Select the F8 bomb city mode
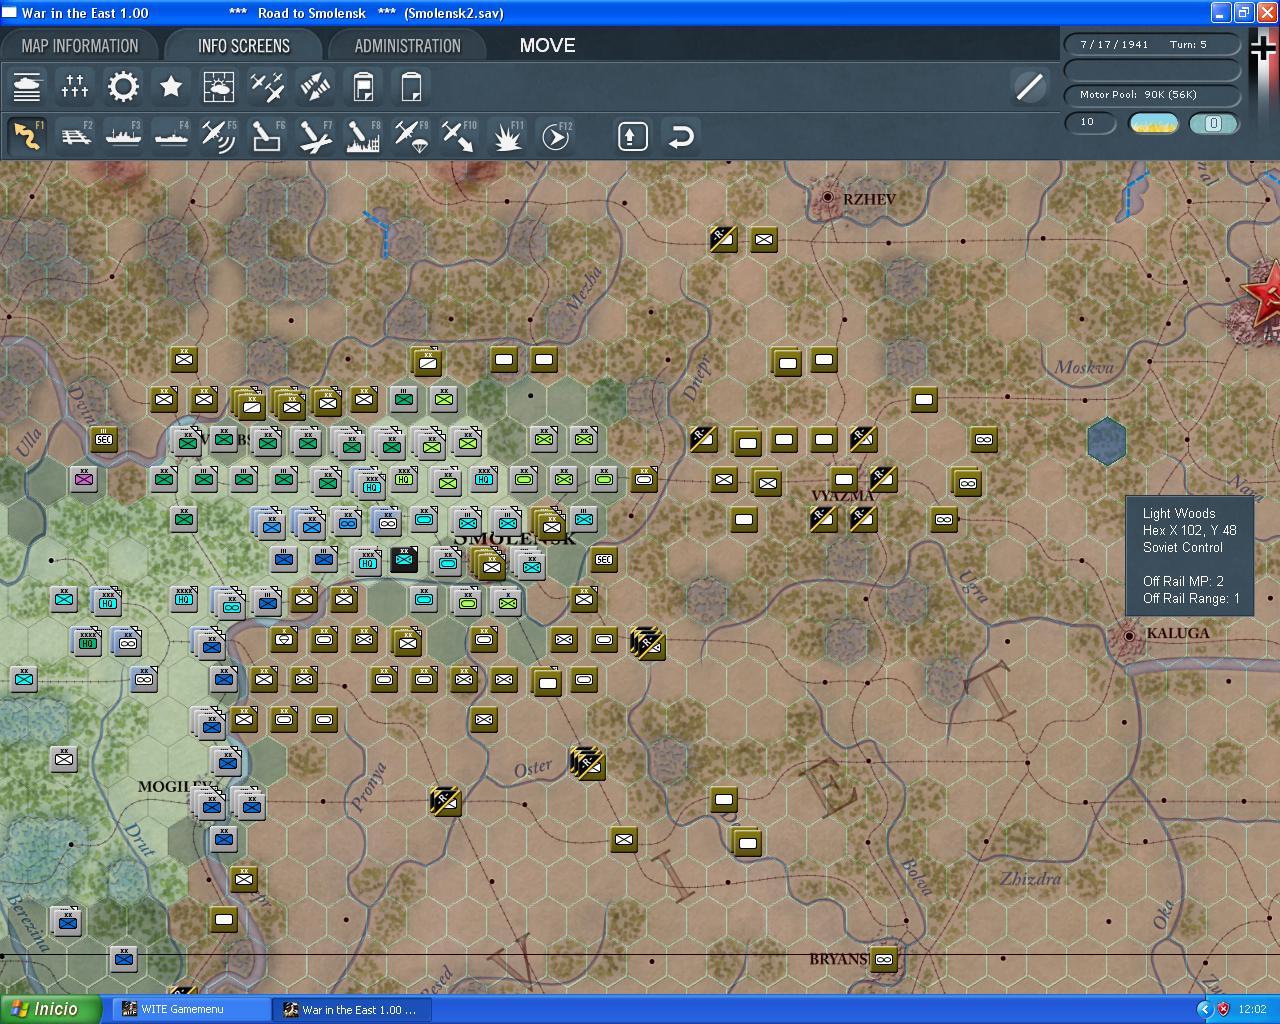This screenshot has width=1280, height=1024. coord(363,136)
